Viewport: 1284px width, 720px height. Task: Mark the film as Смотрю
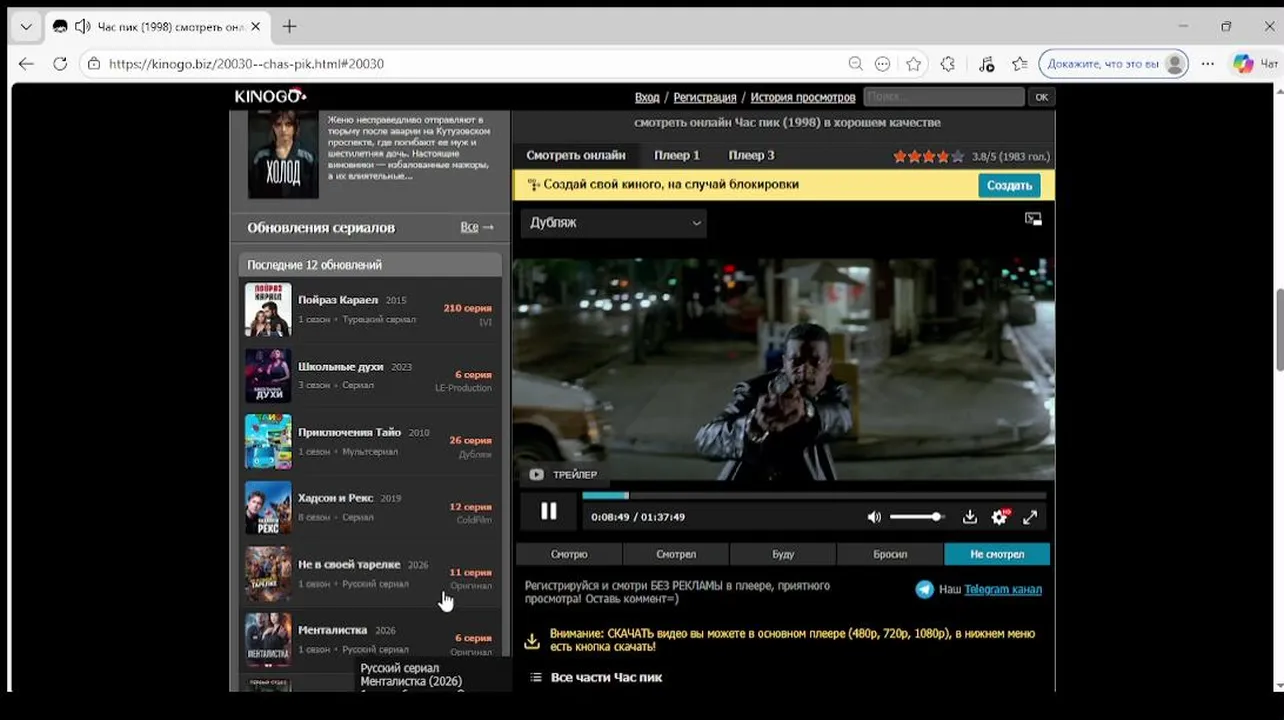(569, 554)
